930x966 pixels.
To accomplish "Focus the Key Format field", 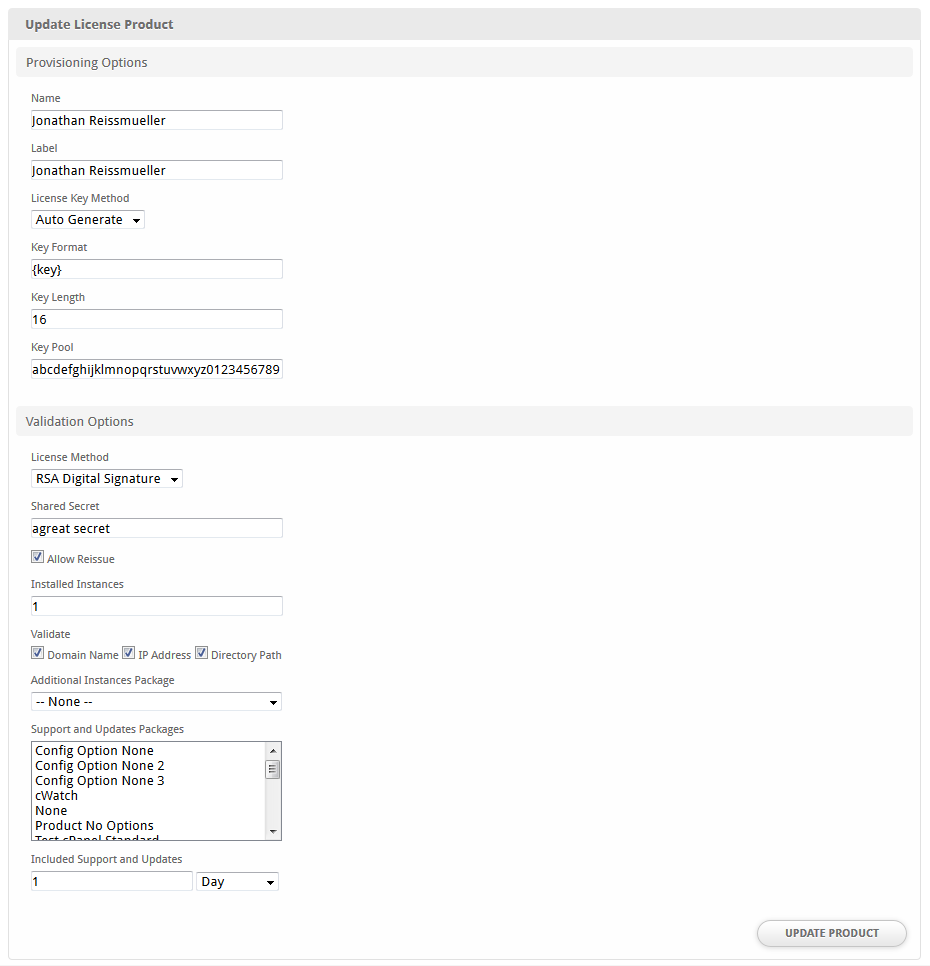I will click(x=156, y=269).
